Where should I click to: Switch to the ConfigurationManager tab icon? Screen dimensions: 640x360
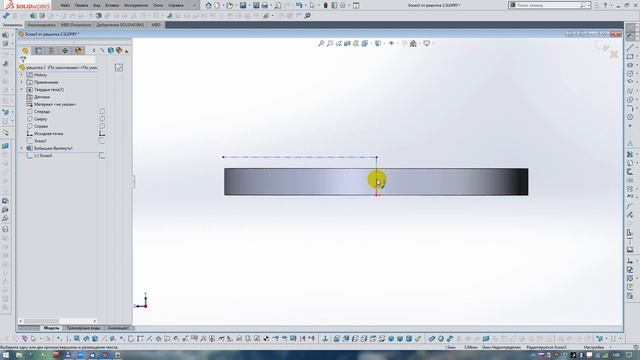click(x=52, y=51)
